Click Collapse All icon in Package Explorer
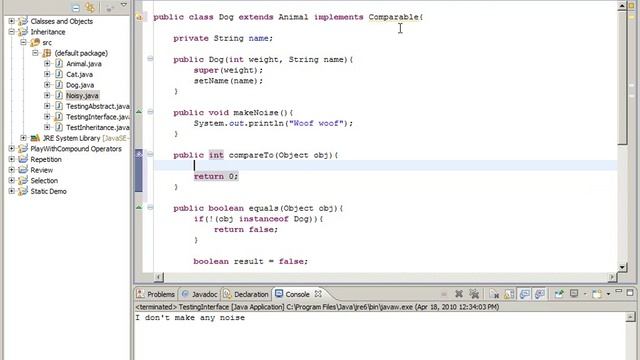The width and height of the screenshot is (640, 360). (x=76, y=8)
